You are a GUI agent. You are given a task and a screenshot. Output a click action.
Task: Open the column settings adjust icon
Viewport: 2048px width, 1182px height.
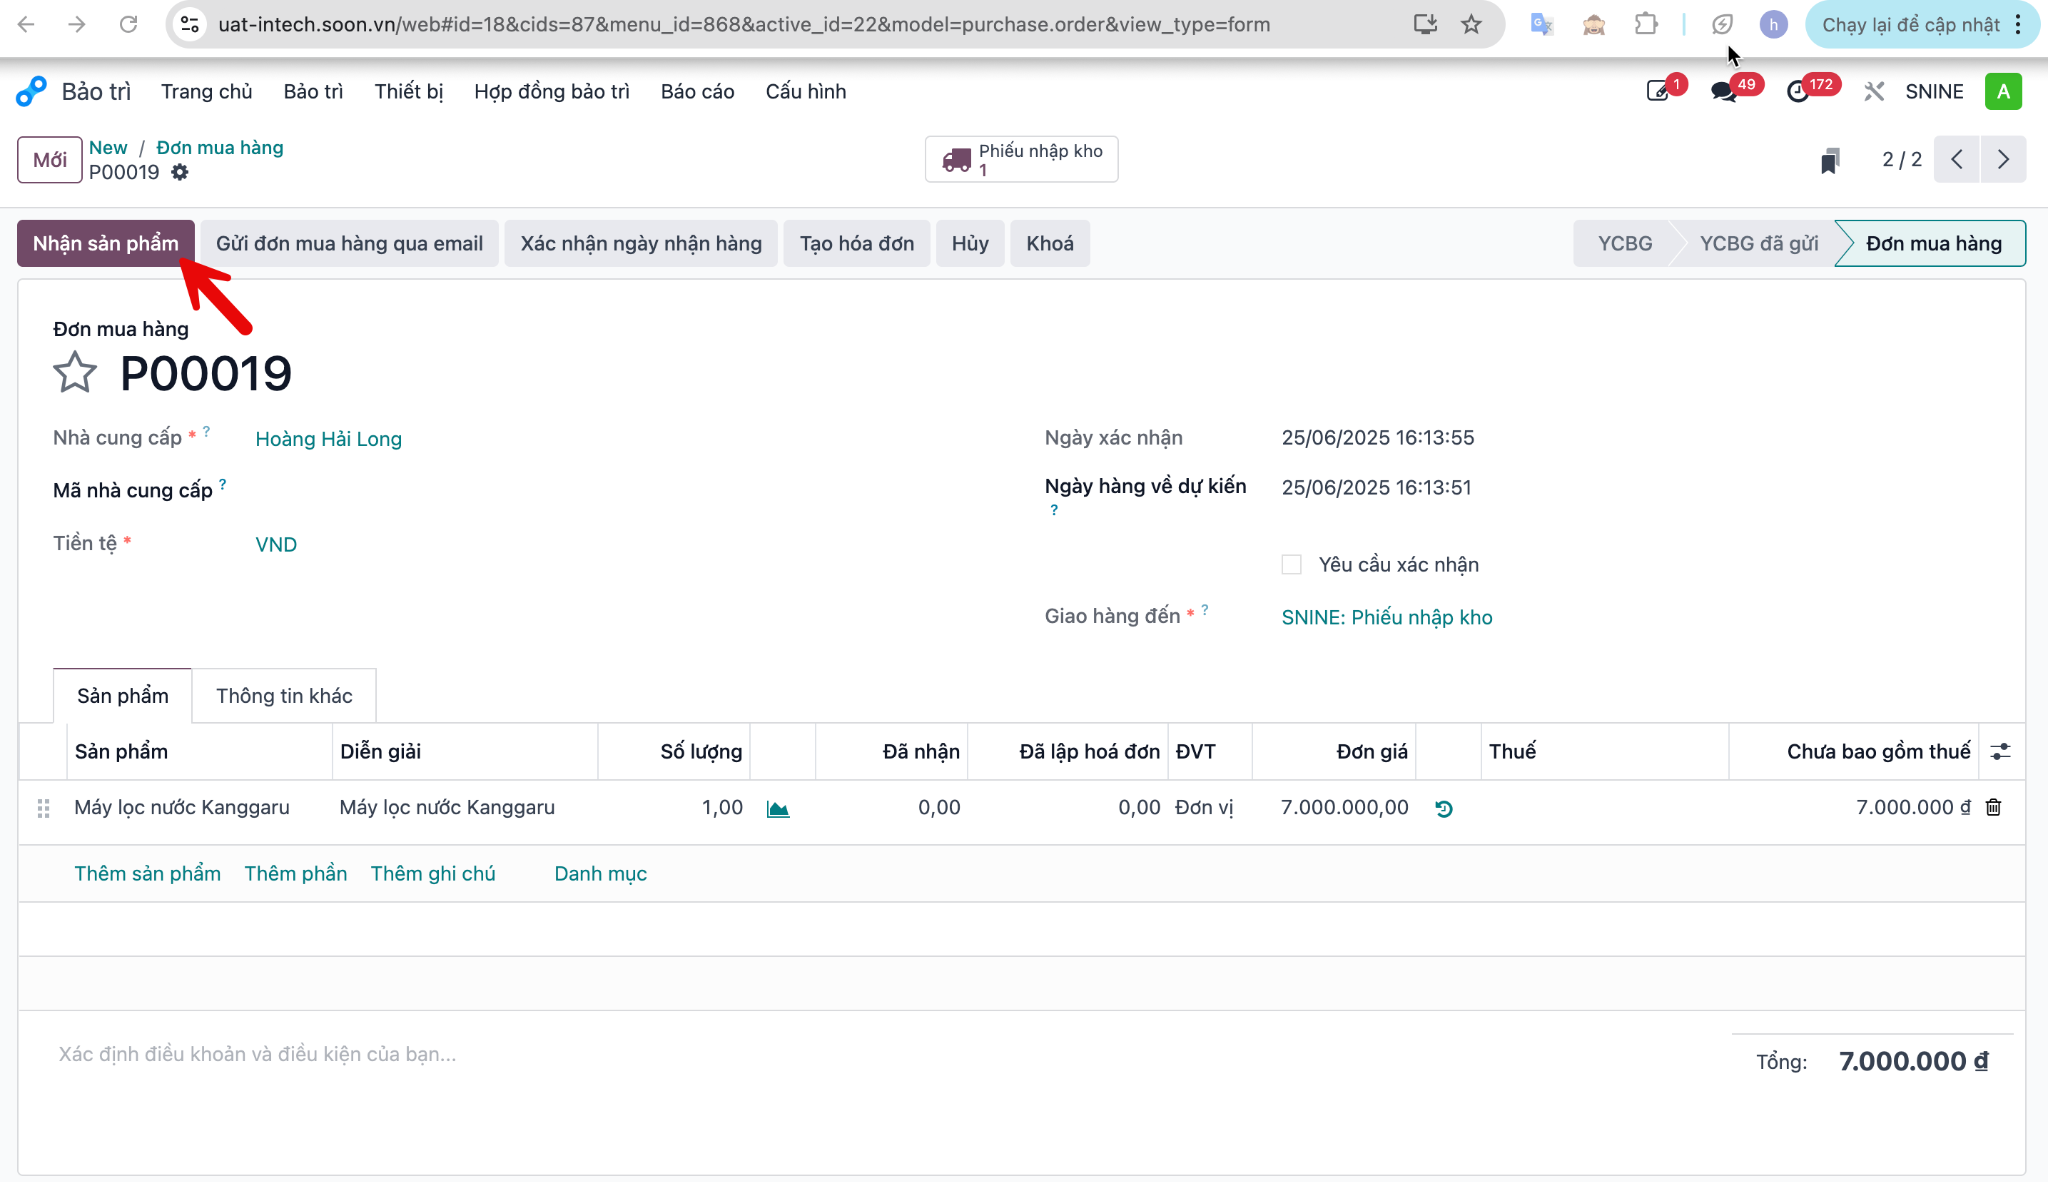click(x=2000, y=751)
